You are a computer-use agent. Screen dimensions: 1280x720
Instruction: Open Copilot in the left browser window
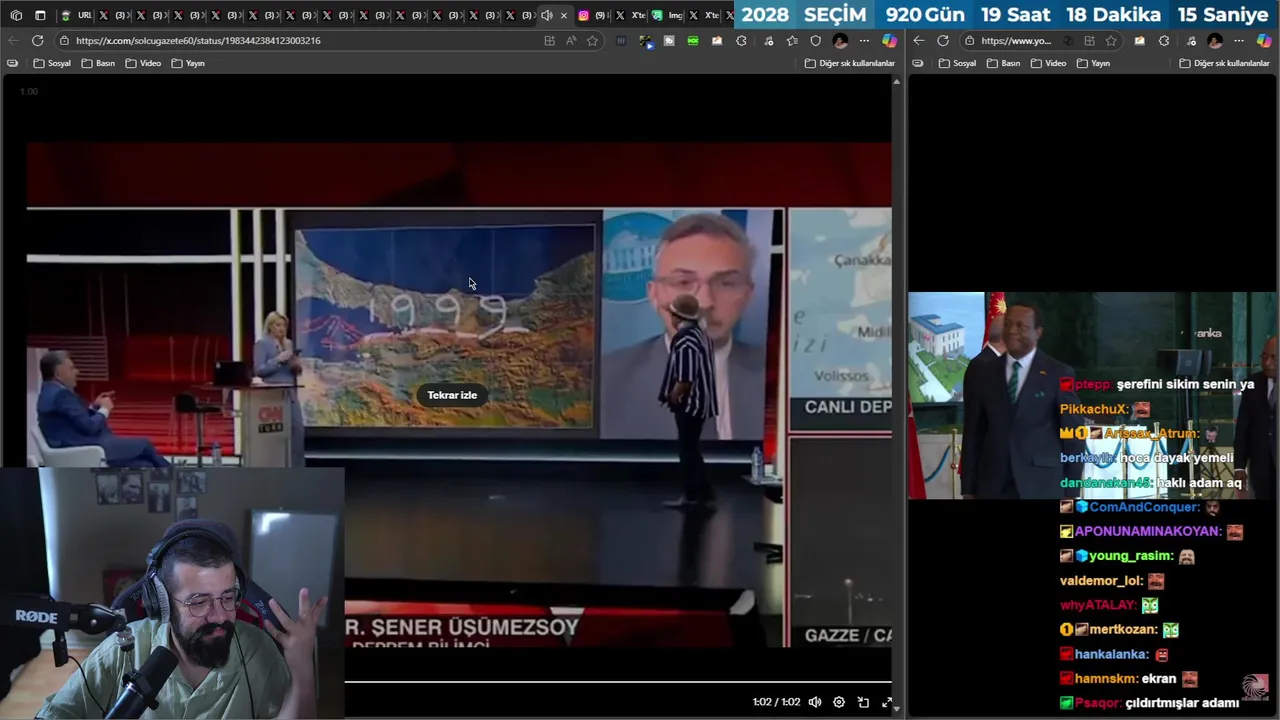point(888,41)
